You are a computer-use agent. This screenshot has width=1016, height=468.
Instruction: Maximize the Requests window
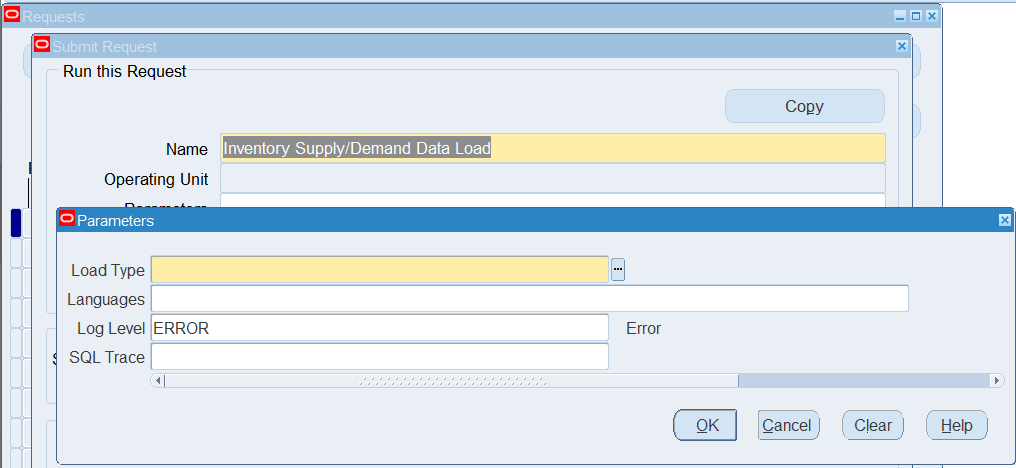tap(916, 16)
